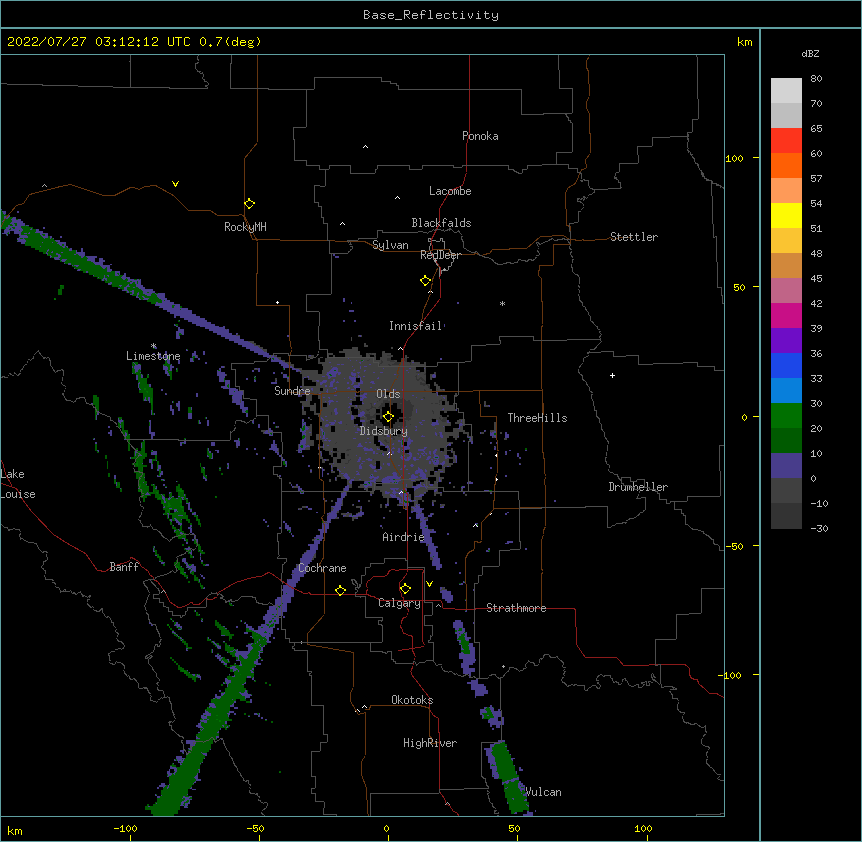The height and width of the screenshot is (842, 862).
Task: Select the Olds town label
Action: pyautogui.click(x=388, y=394)
